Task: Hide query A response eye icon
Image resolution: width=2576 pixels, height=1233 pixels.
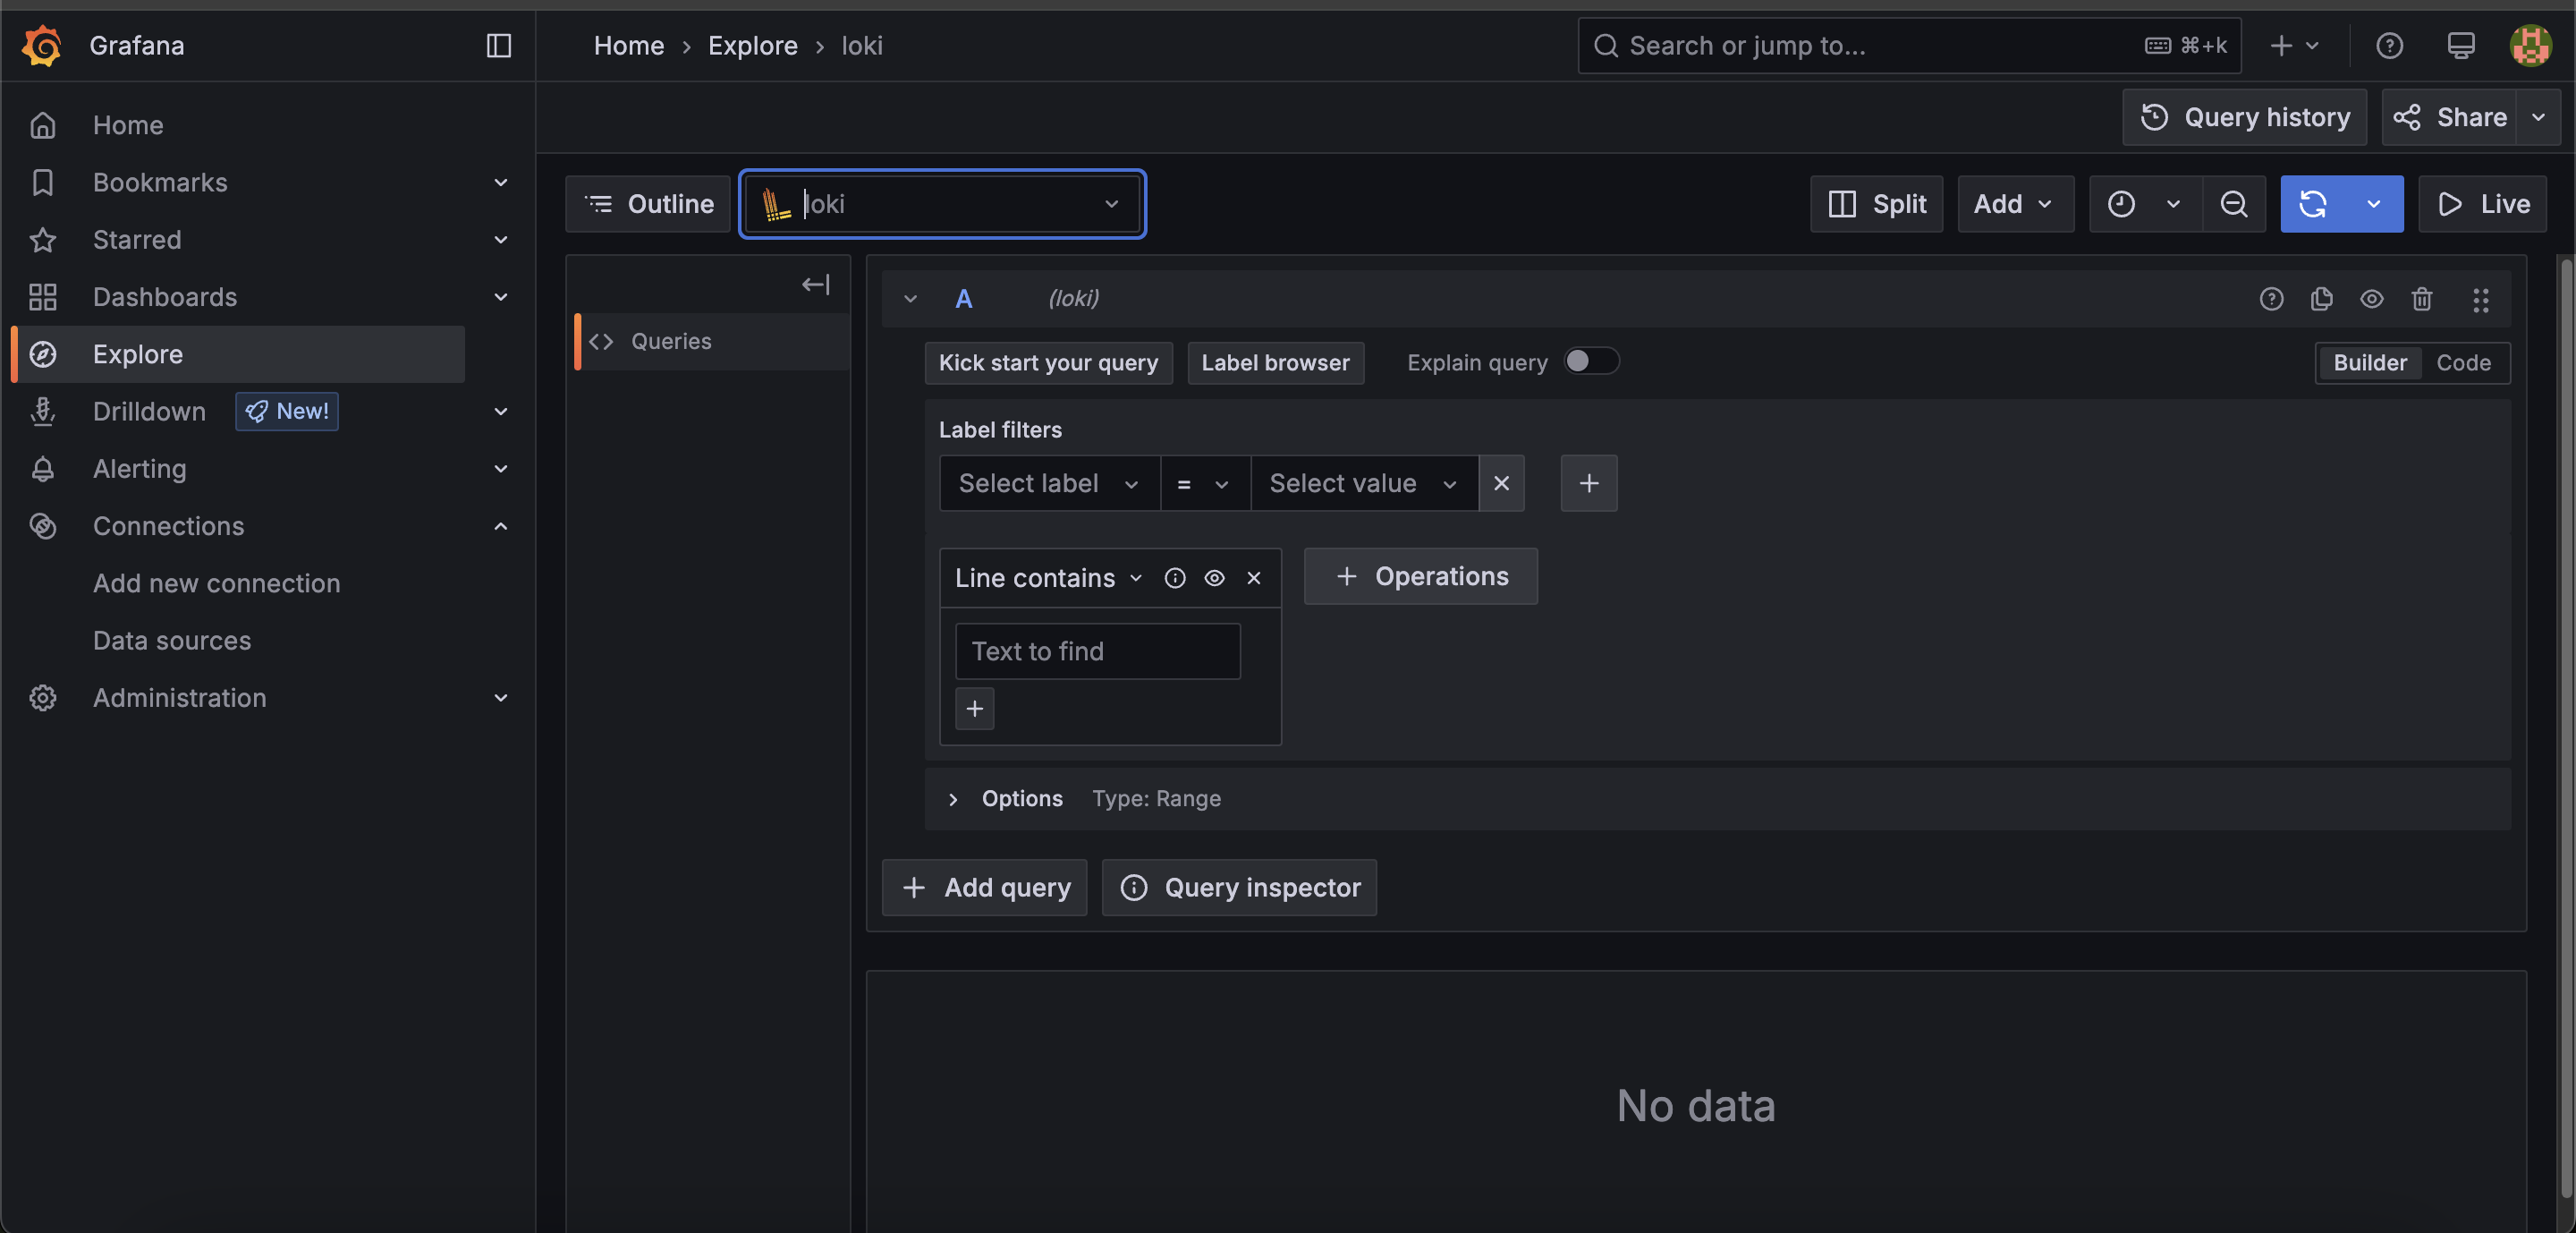Action: pos(2371,299)
